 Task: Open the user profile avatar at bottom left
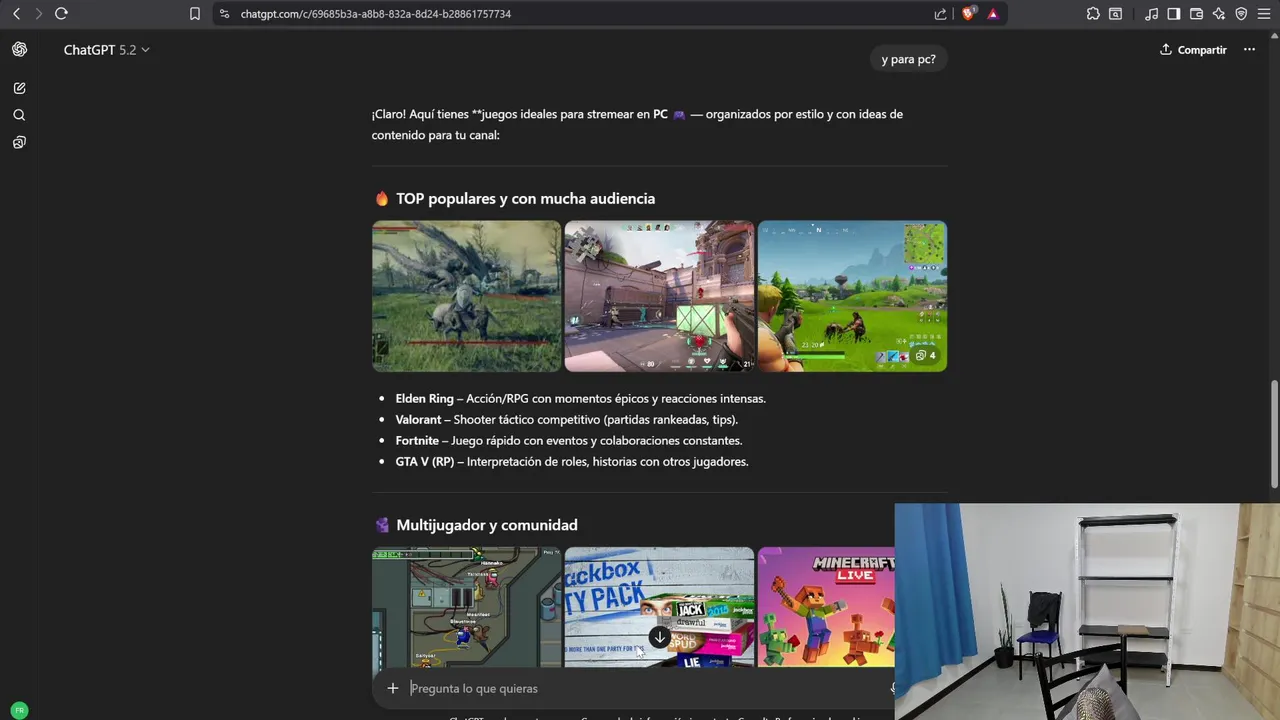click(x=19, y=710)
